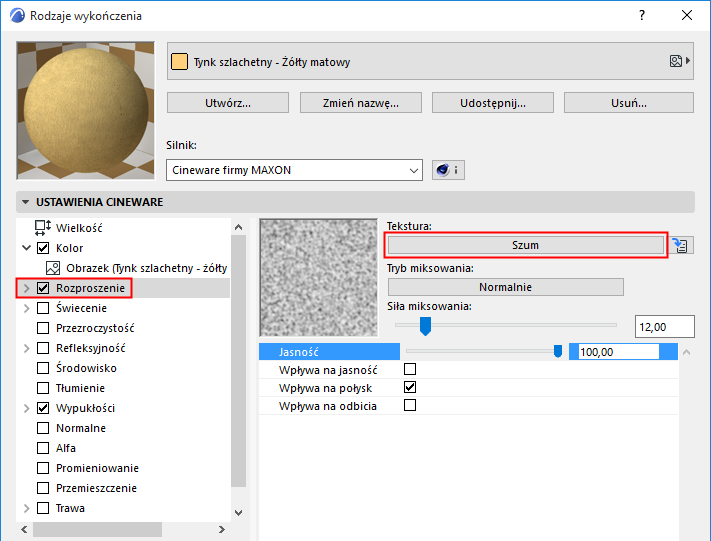
Task: Open the material name selector bar
Action: [430, 61]
